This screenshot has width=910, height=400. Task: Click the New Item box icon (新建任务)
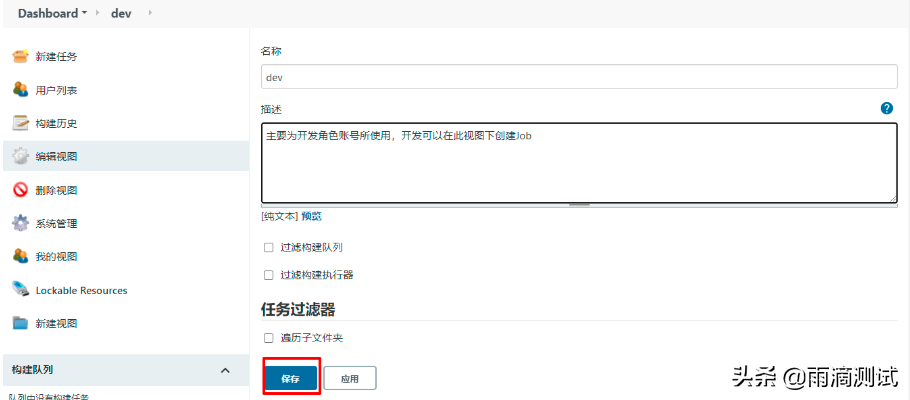[20, 56]
